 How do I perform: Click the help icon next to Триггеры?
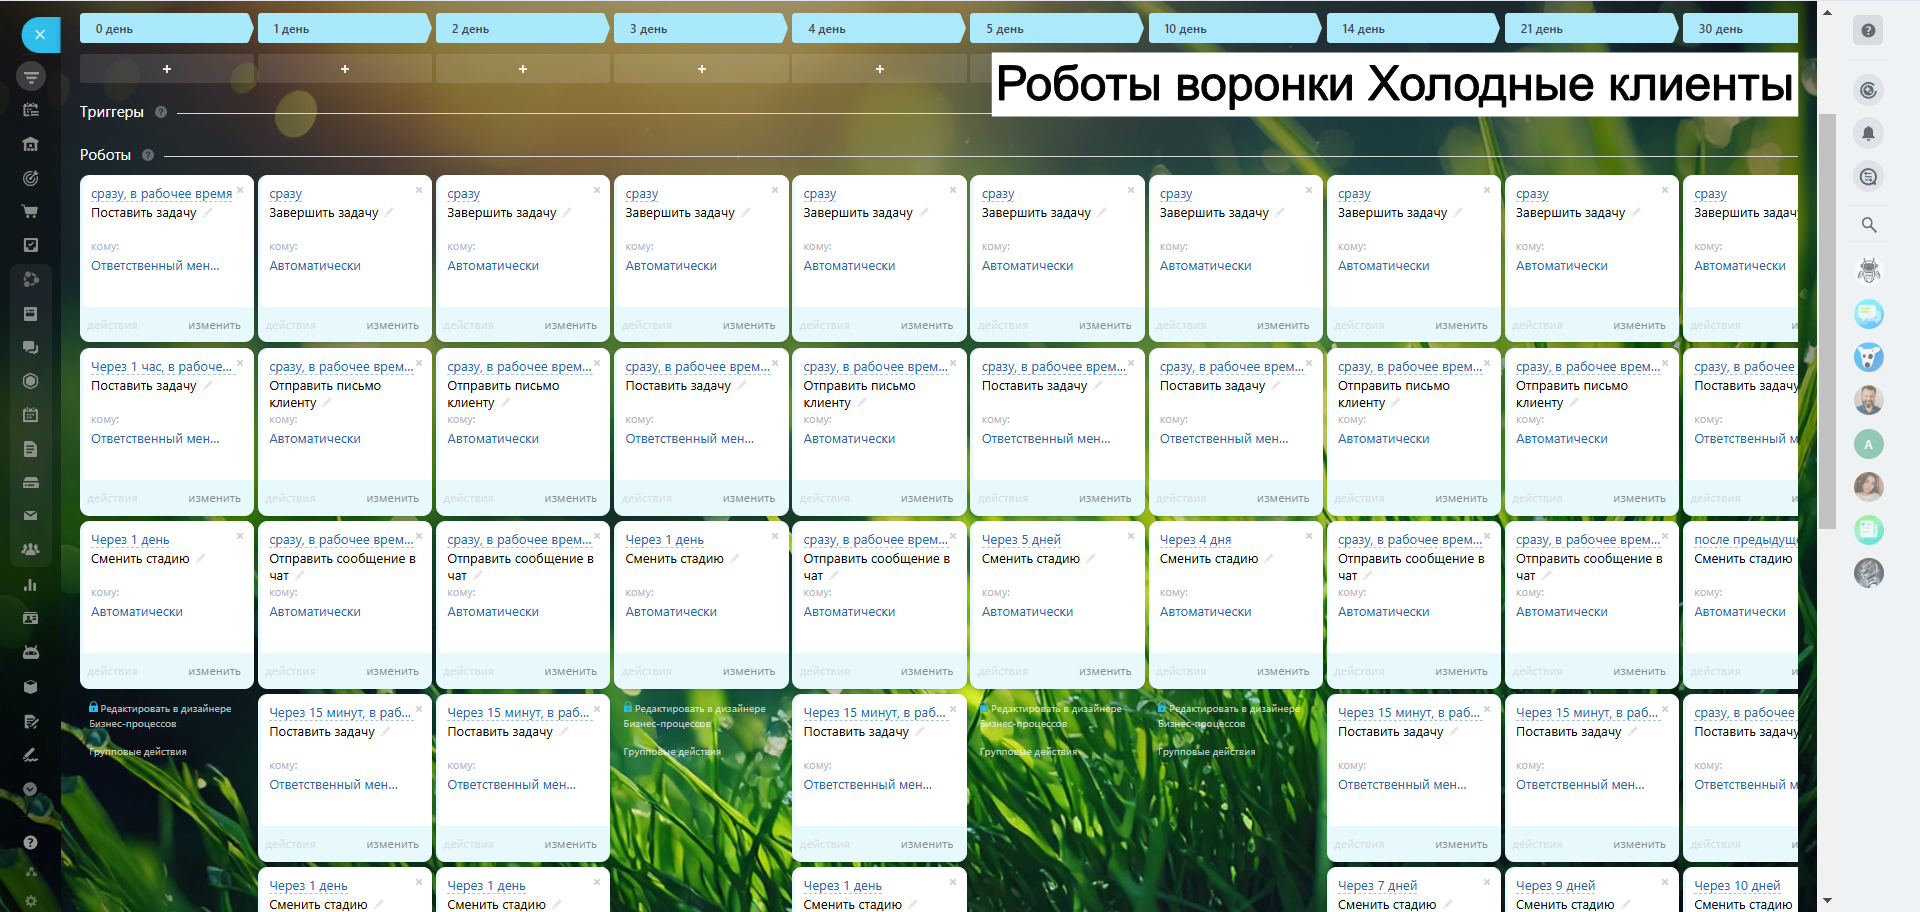tap(161, 112)
